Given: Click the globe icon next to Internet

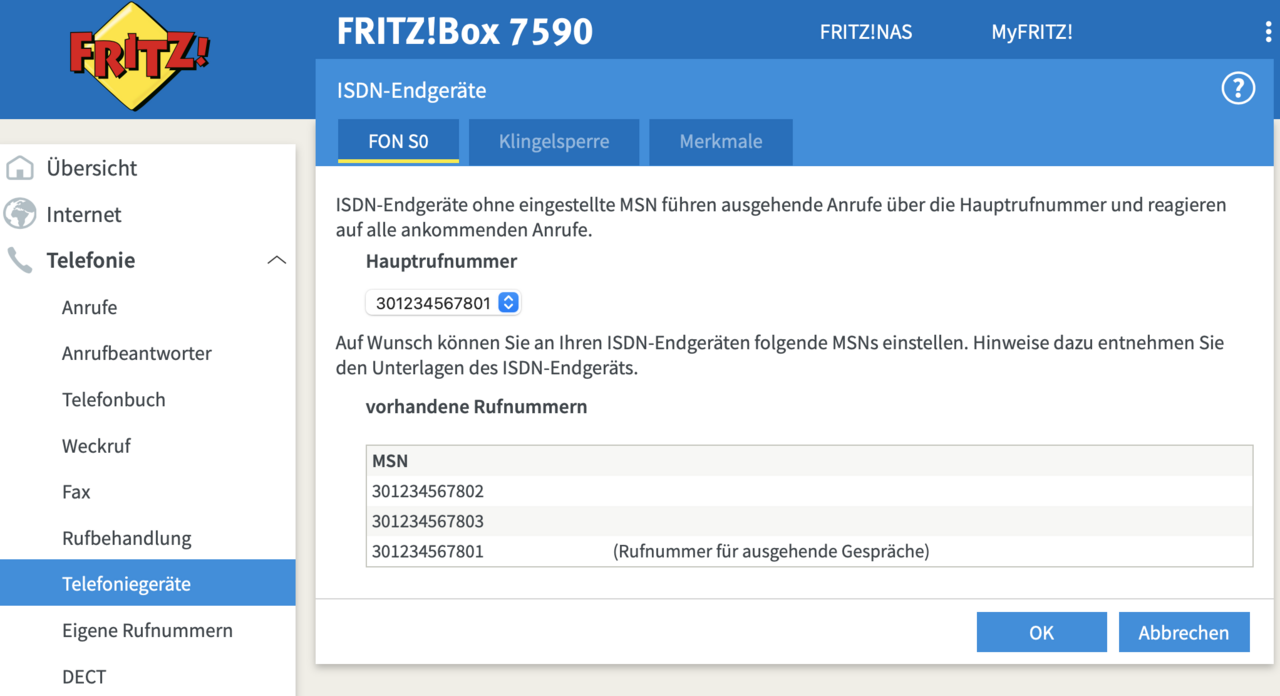Looking at the screenshot, I should (20, 214).
